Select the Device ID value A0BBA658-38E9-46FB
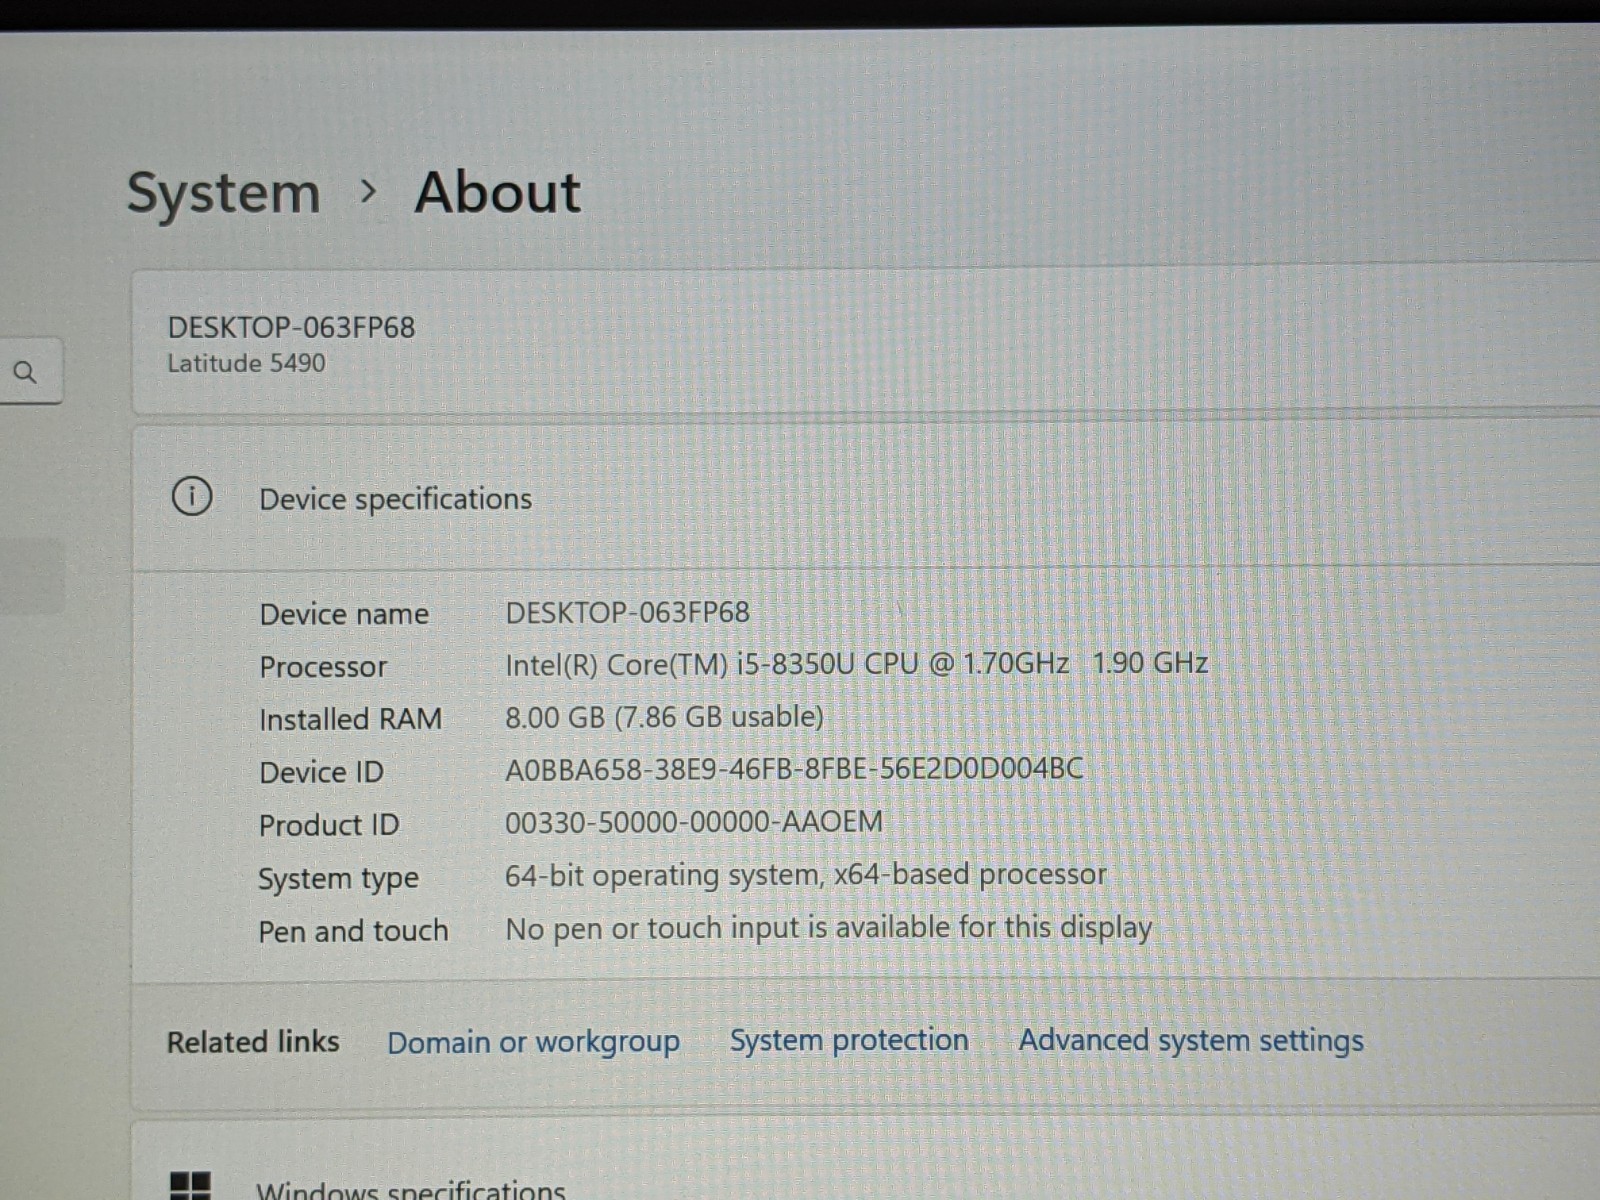Viewport: 1600px width, 1200px height. pyautogui.click(x=794, y=769)
